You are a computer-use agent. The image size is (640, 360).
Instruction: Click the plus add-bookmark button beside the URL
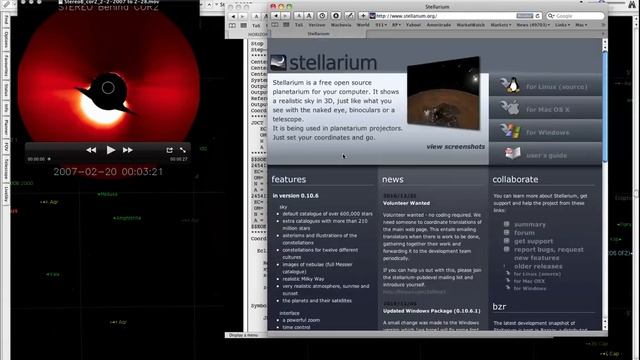click(363, 16)
